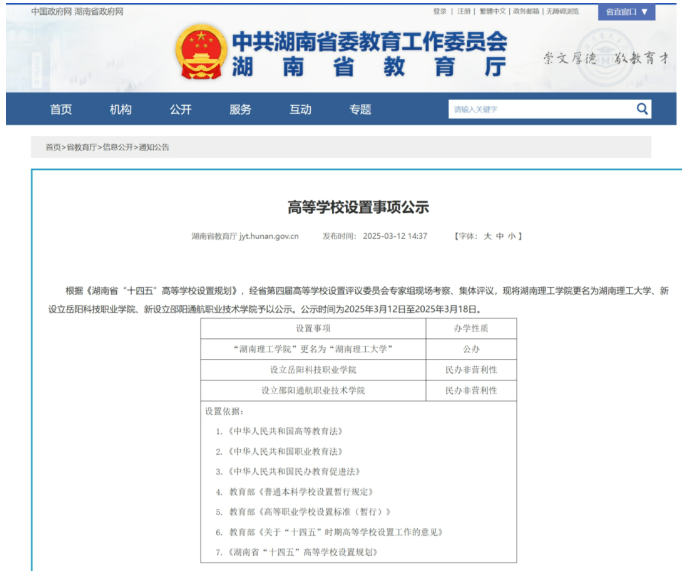
Task: Select the 公开 navigation item
Action: (x=180, y=109)
